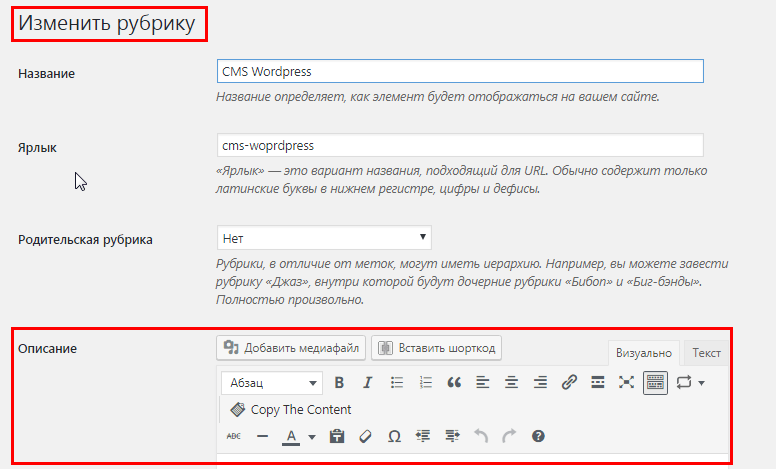This screenshot has width=776, height=469.
Task: Click the Вставить шорткод button
Action: pos(436,348)
